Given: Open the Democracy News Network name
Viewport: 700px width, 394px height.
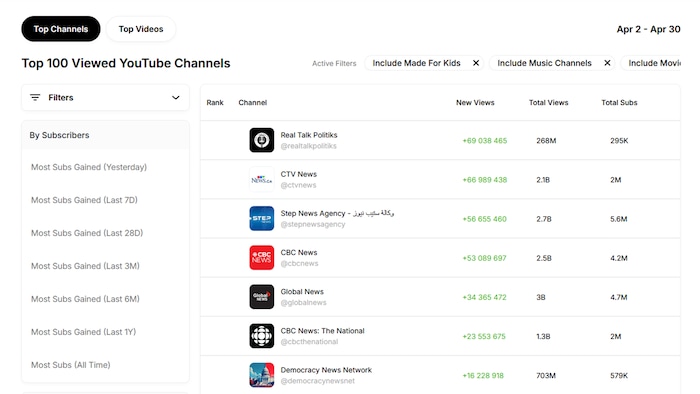Looking at the screenshot, I should click(x=326, y=370).
